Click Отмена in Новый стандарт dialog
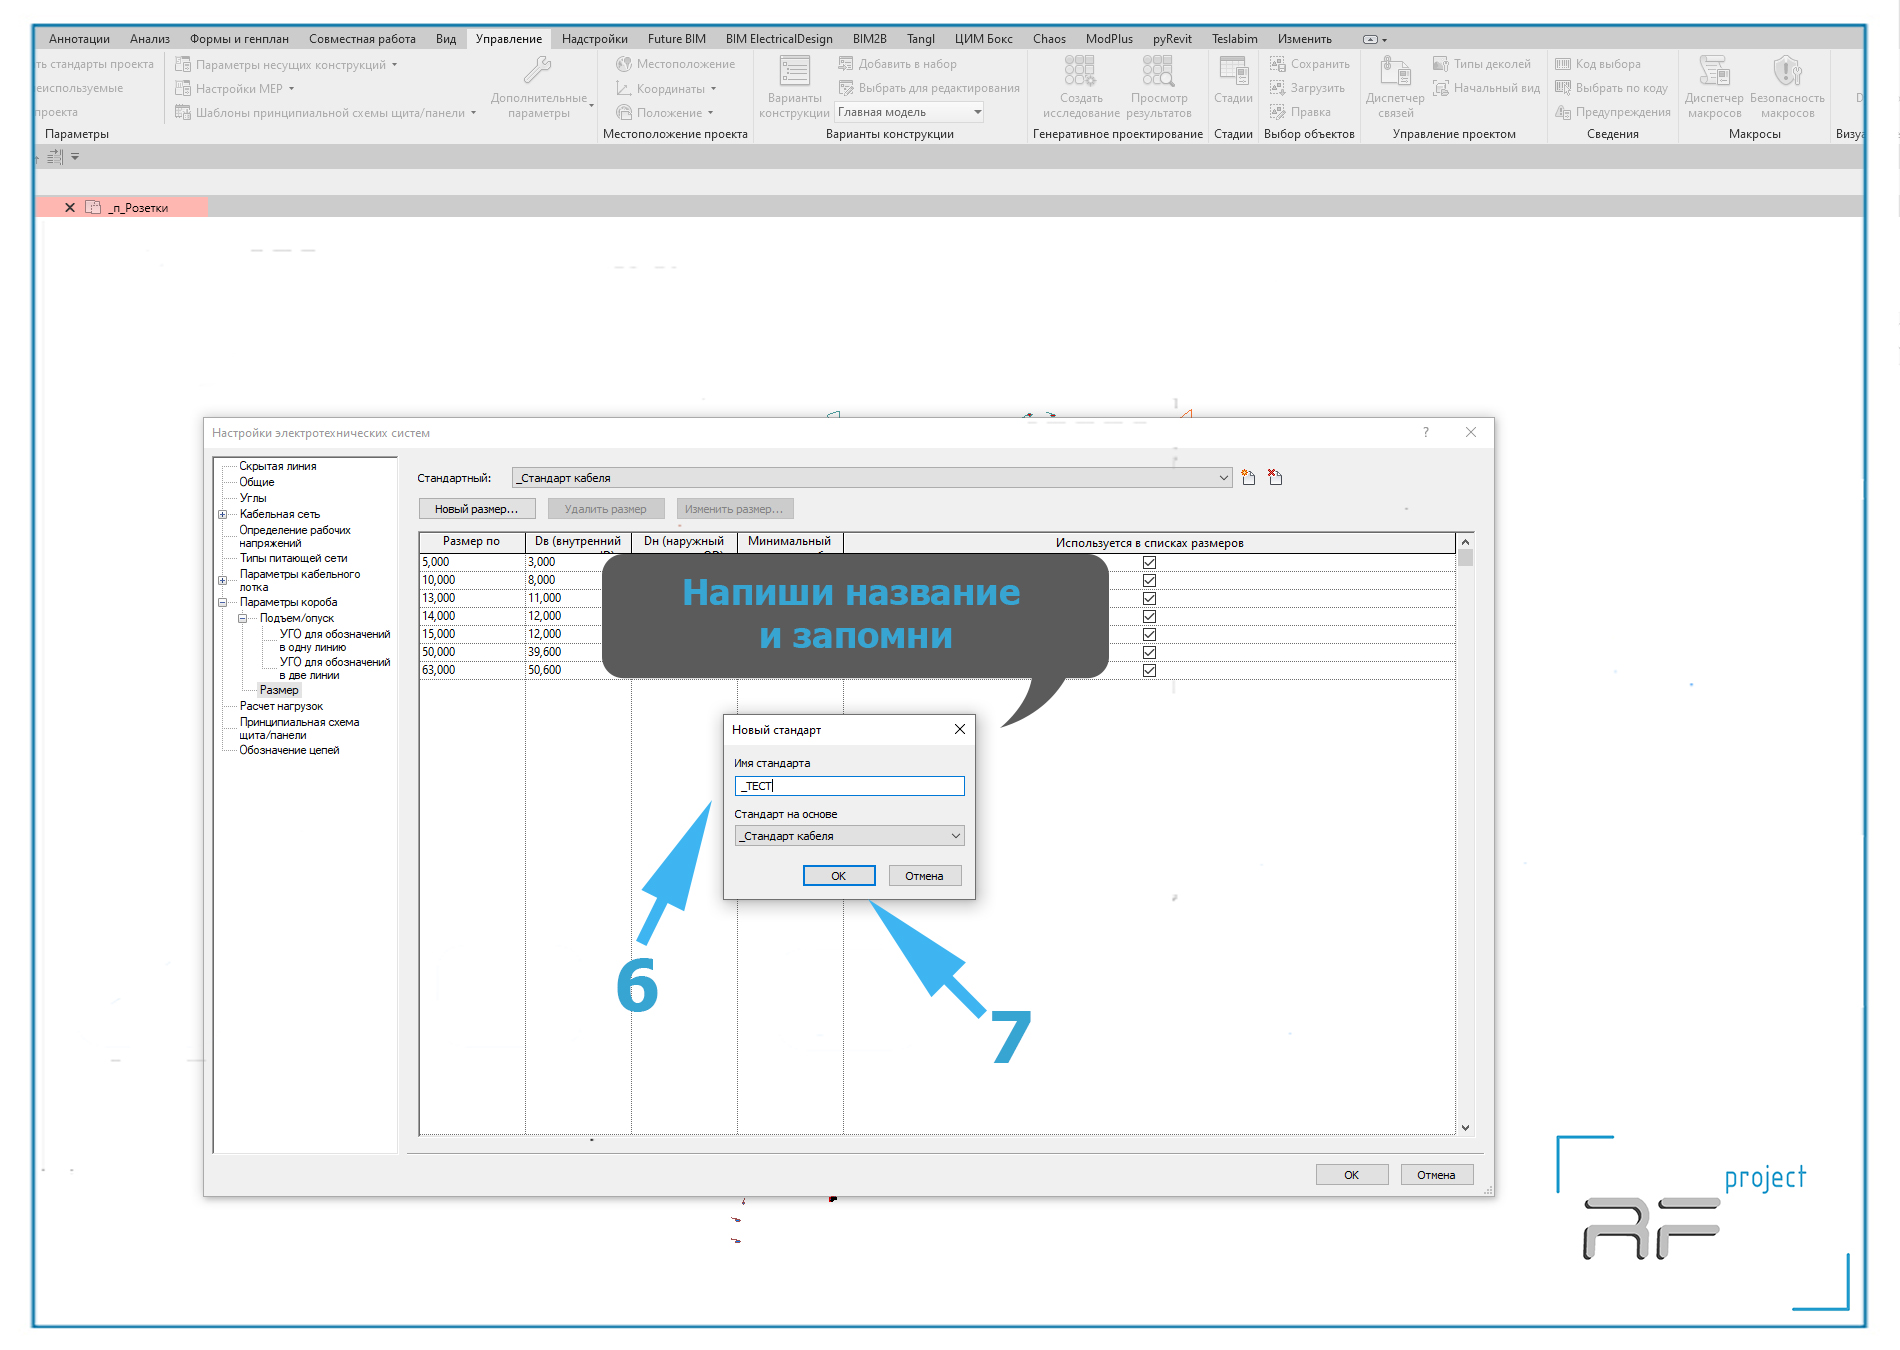This screenshot has width=1900, height=1350. pyautogui.click(x=925, y=876)
